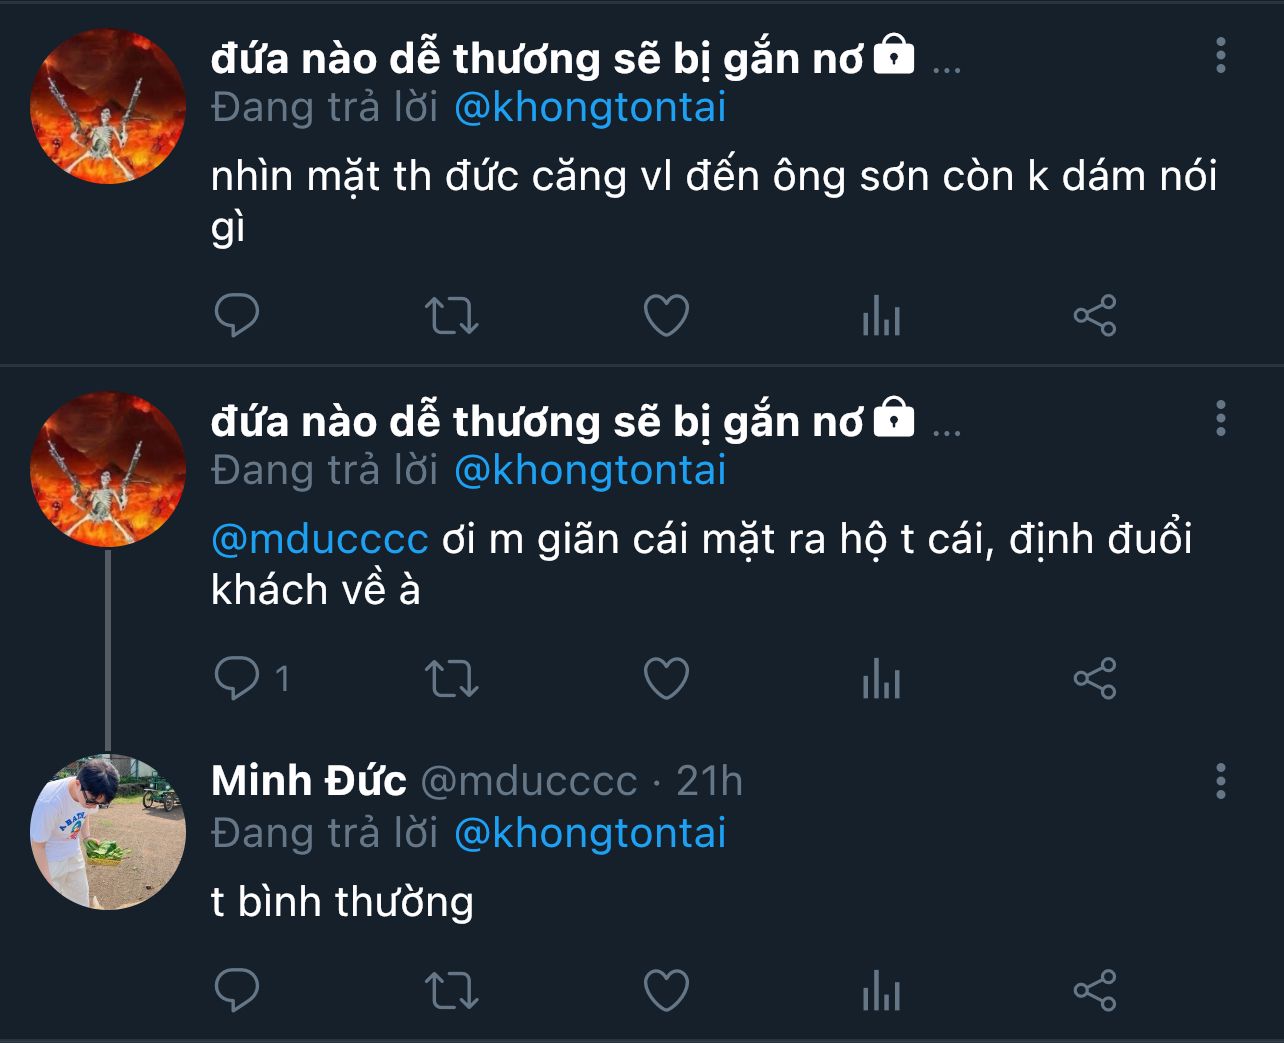Reply to Minh Đức's tweet

coord(237,991)
